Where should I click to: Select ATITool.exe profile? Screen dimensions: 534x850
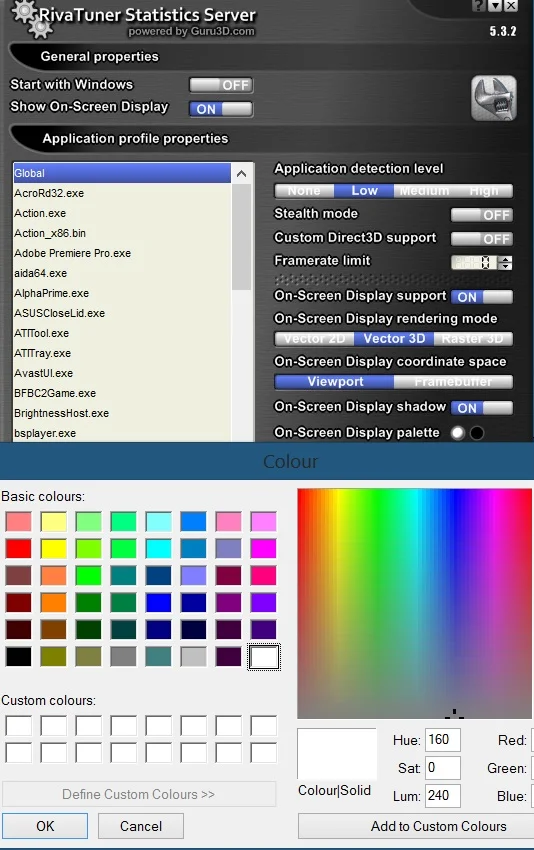tap(122, 333)
